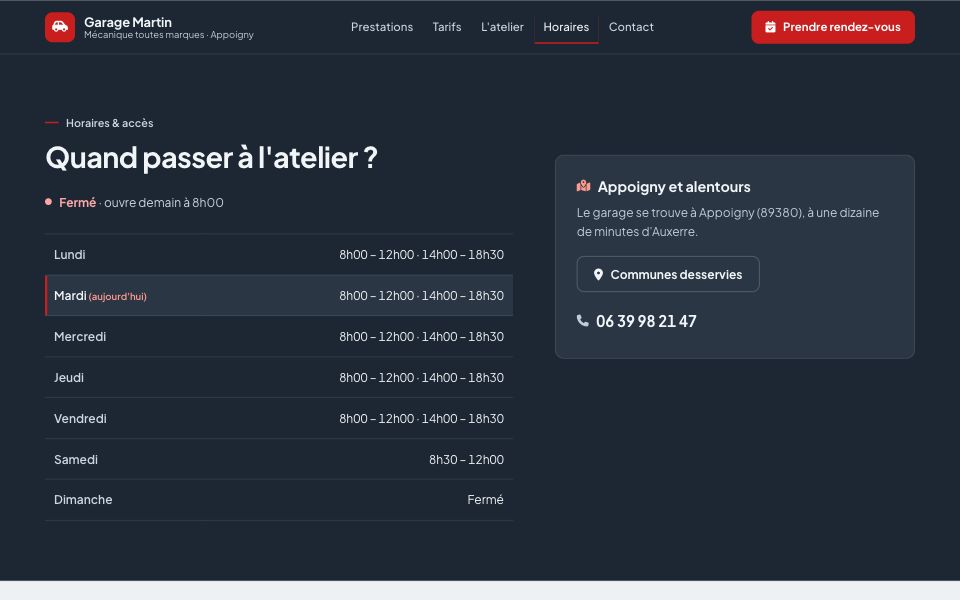960x600 pixels.
Task: Click Samedi hours 8h30 – 12h00
Action: (x=467, y=460)
